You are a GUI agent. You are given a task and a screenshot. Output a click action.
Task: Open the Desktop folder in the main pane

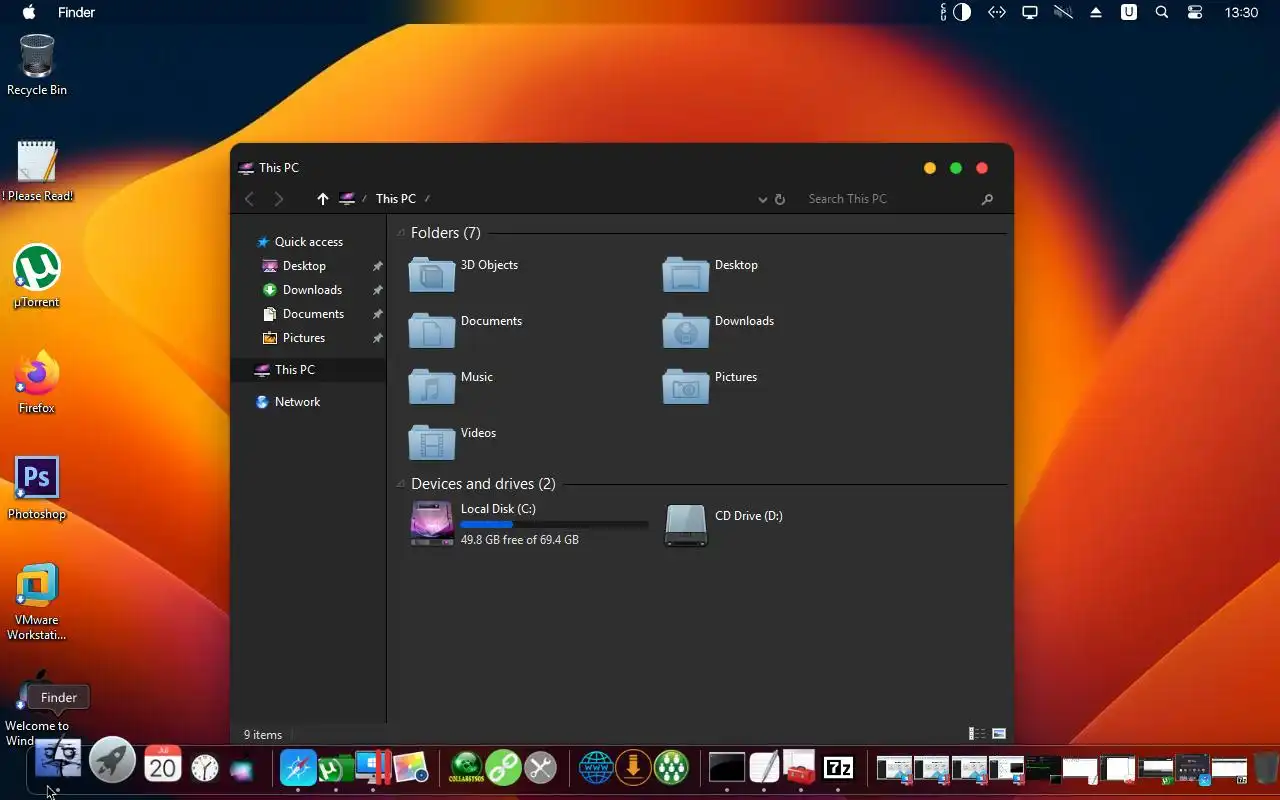(x=711, y=274)
